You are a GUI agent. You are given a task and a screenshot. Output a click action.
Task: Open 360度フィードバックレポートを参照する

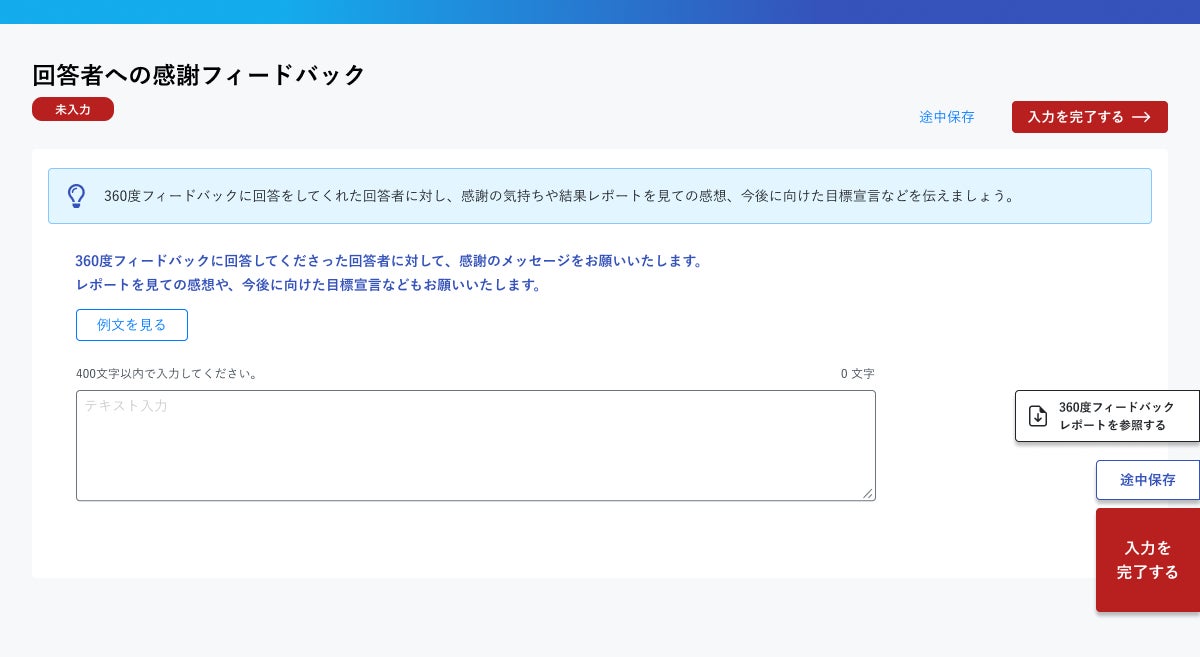1108,416
